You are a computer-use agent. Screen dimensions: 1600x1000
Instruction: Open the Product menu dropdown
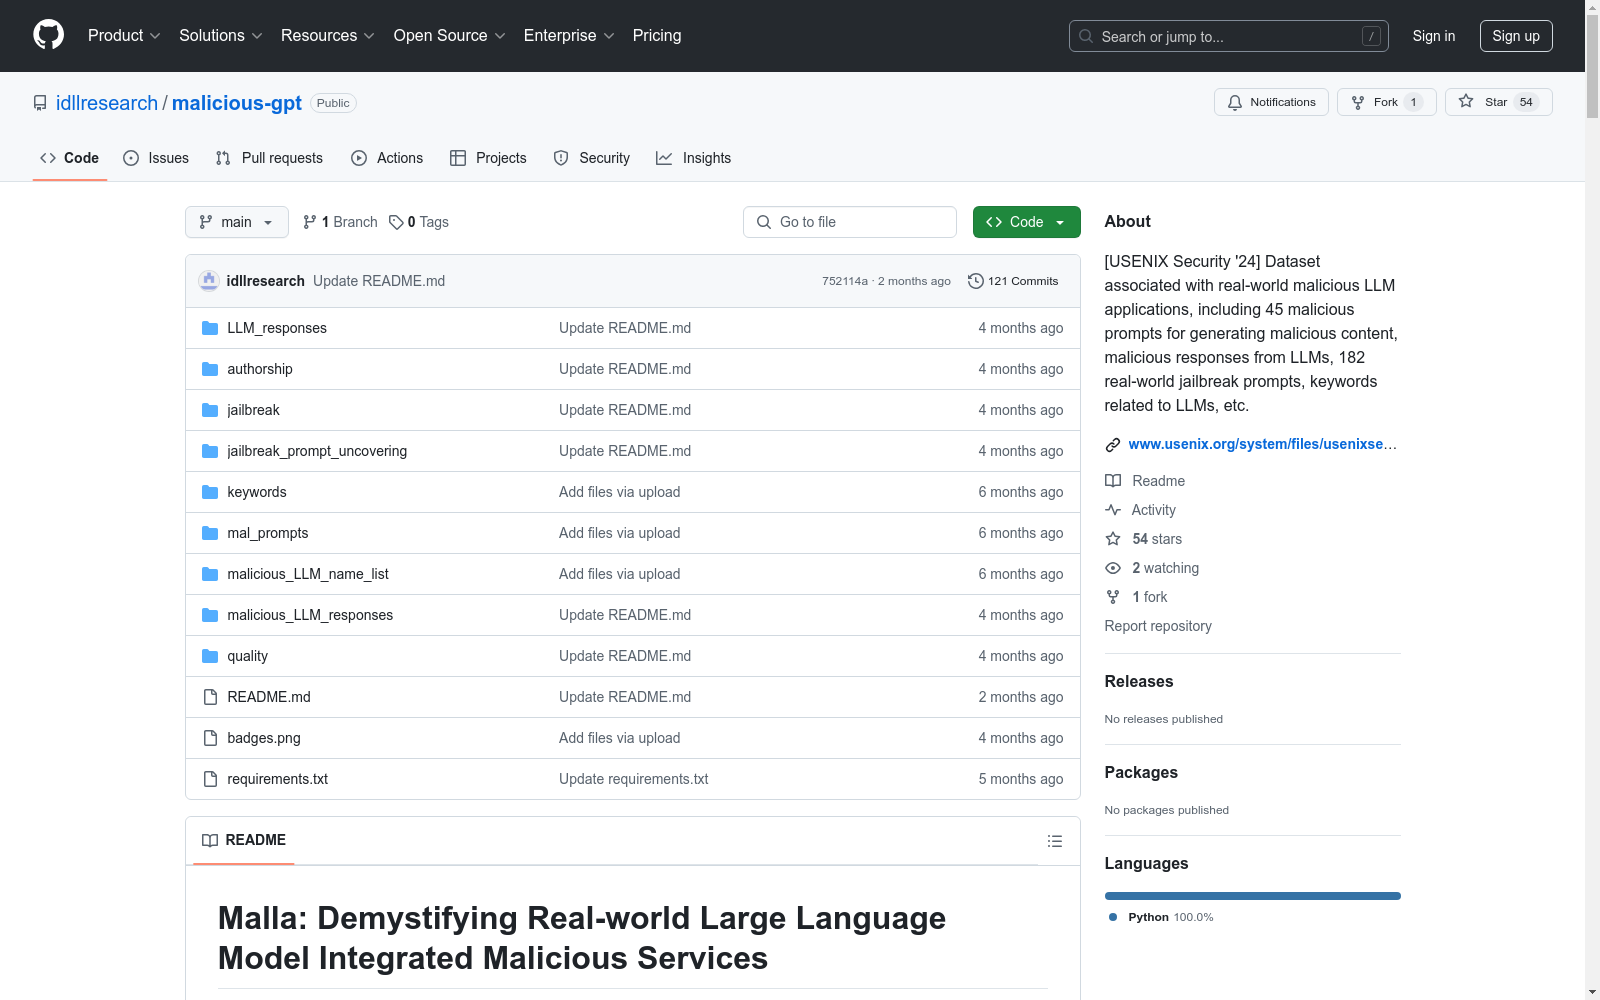click(124, 35)
